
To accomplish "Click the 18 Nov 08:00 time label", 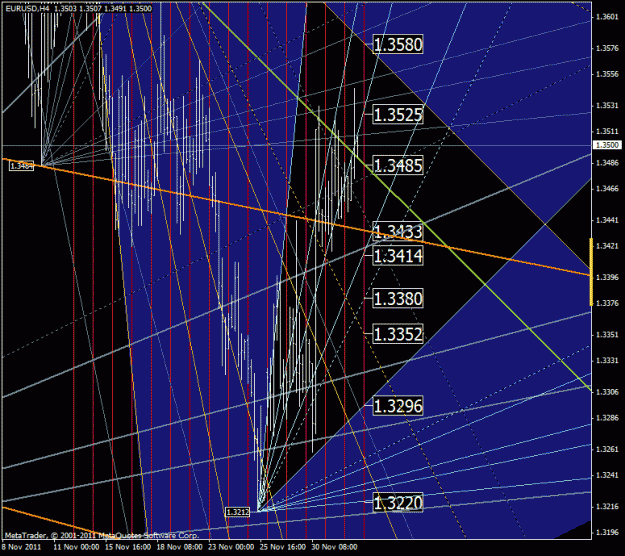I will pyautogui.click(x=179, y=547).
